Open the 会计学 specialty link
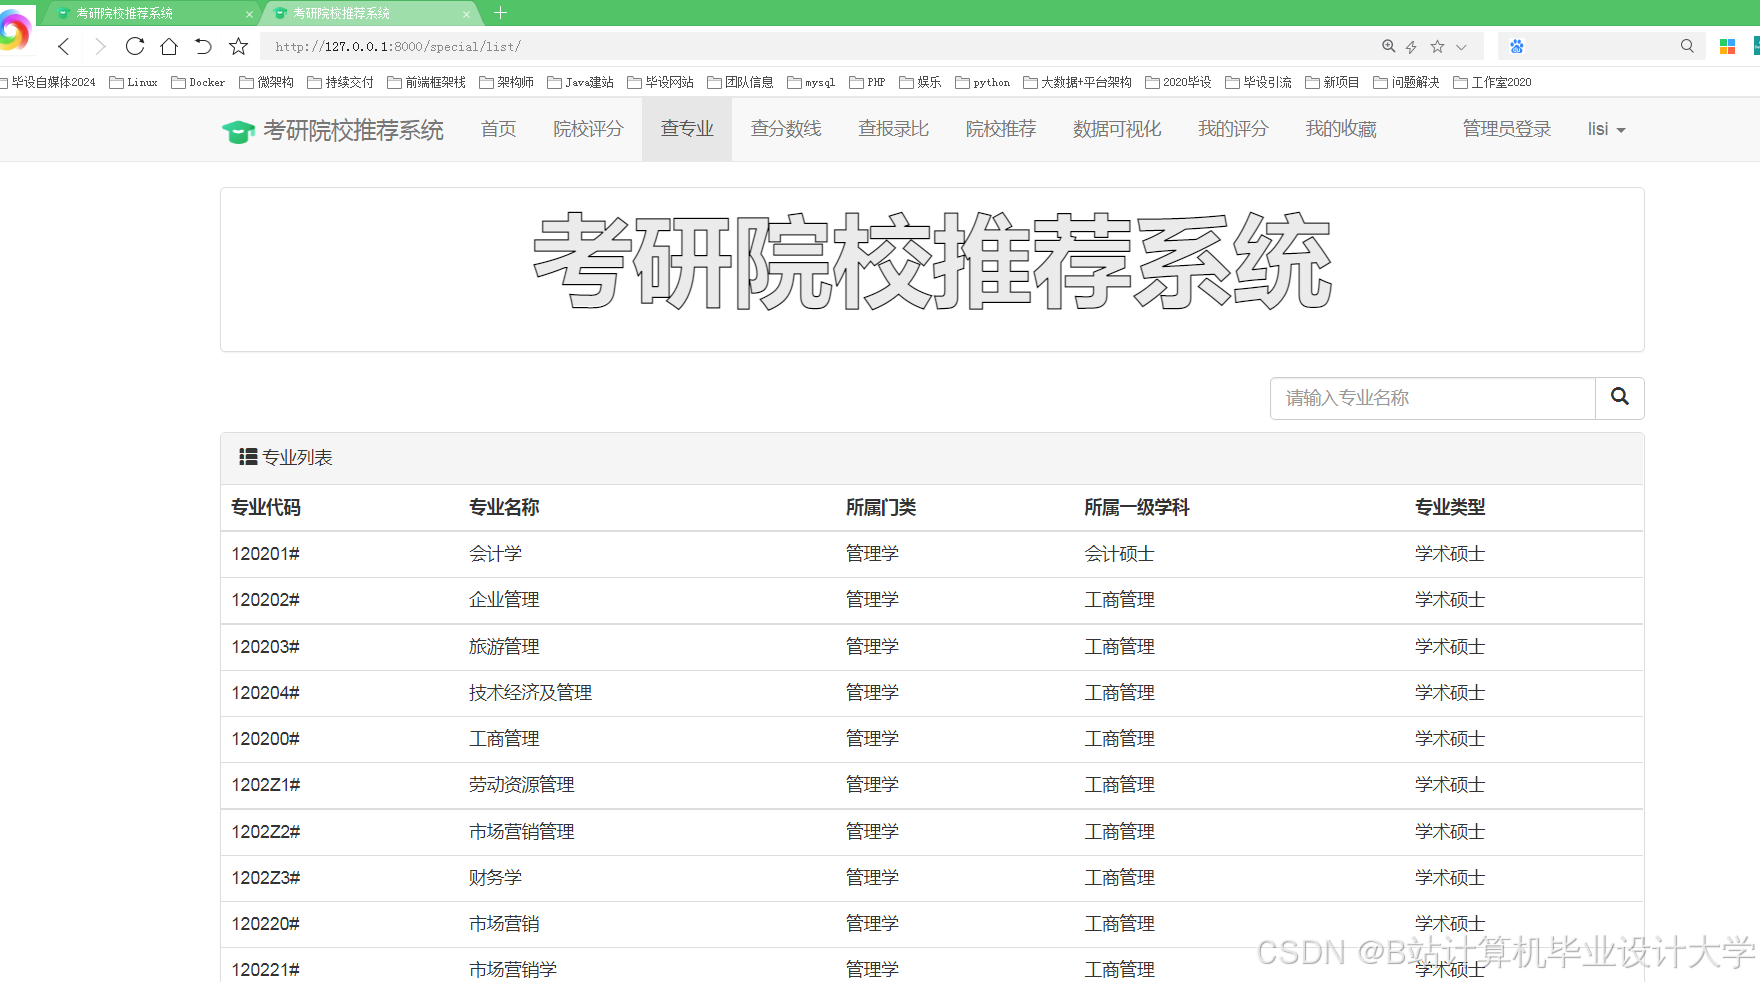 pos(496,553)
